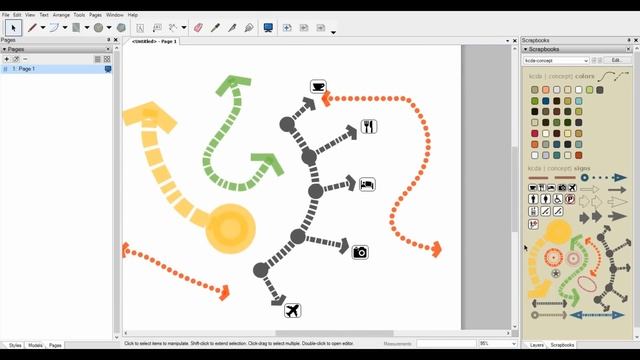Screen dimensions: 640x360
Task: Toggle presentation visibility for Page 1
Action: point(108,69)
